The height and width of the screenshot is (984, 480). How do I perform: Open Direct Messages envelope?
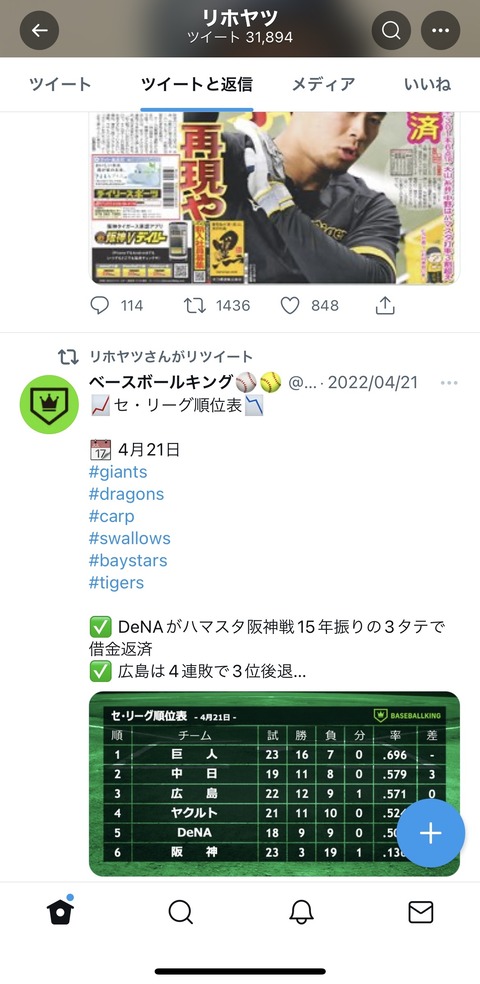(420, 912)
